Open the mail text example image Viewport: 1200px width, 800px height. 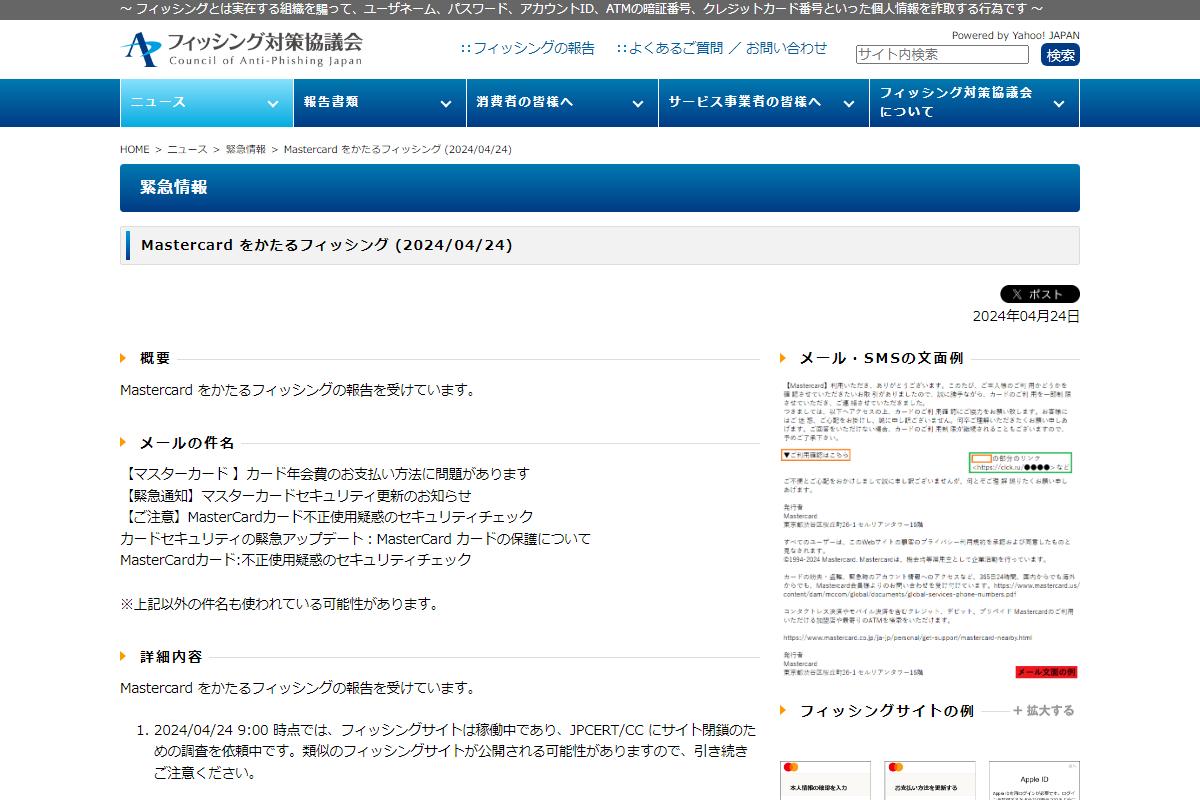click(929, 529)
